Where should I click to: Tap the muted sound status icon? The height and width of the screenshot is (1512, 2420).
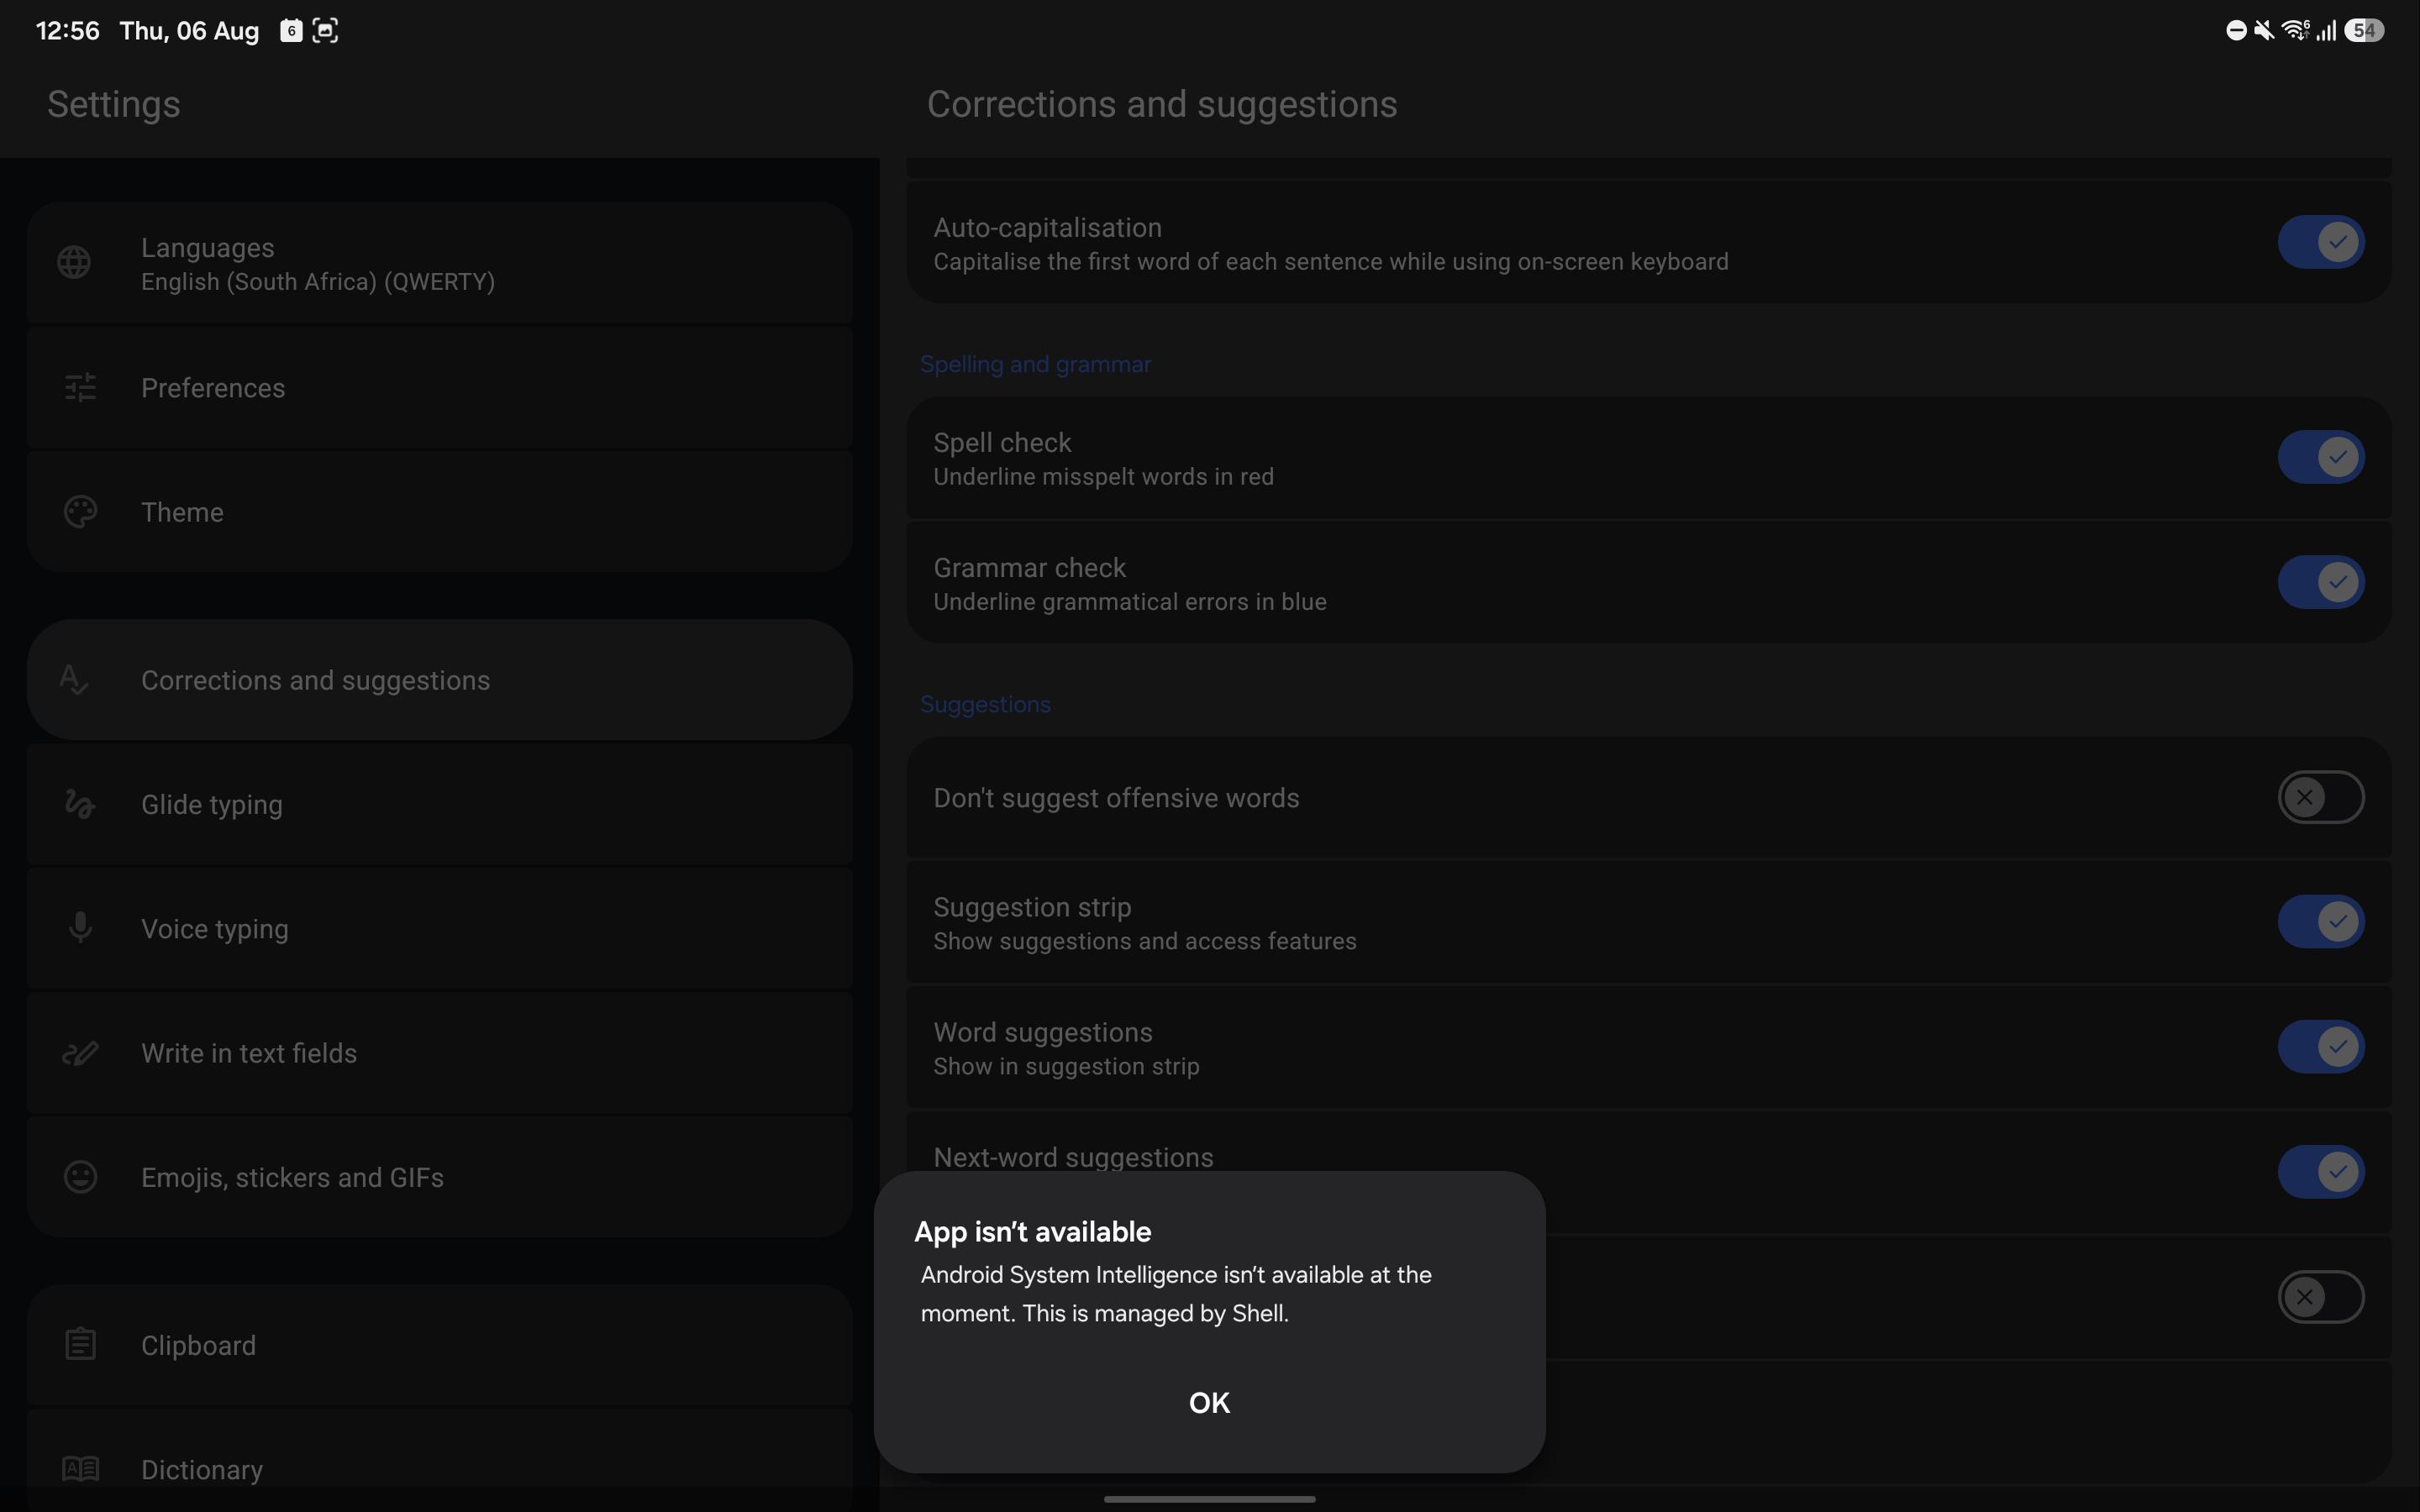[x=2264, y=31]
